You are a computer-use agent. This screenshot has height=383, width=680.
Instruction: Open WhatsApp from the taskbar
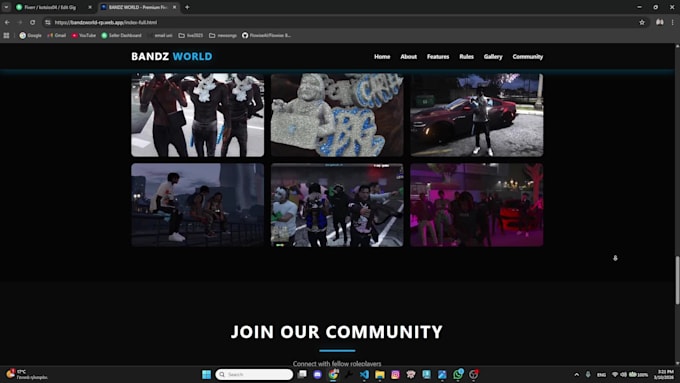click(x=458, y=374)
